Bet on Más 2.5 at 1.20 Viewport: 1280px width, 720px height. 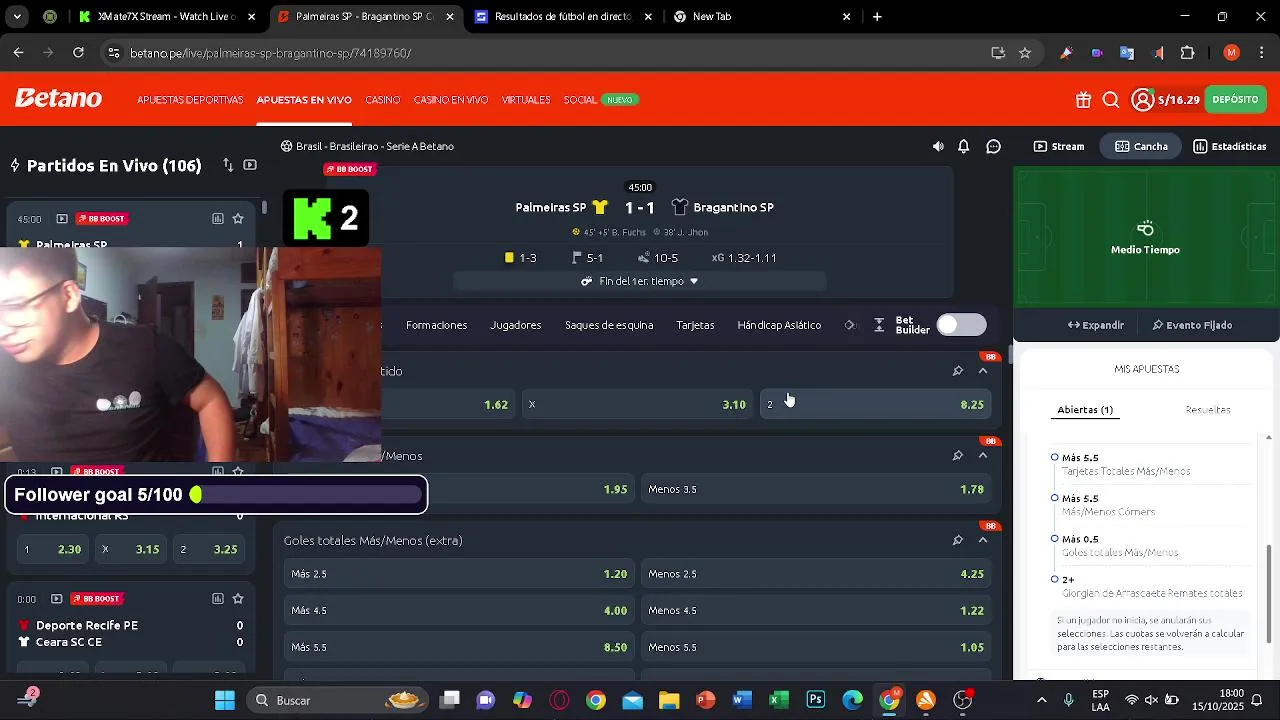coord(459,574)
